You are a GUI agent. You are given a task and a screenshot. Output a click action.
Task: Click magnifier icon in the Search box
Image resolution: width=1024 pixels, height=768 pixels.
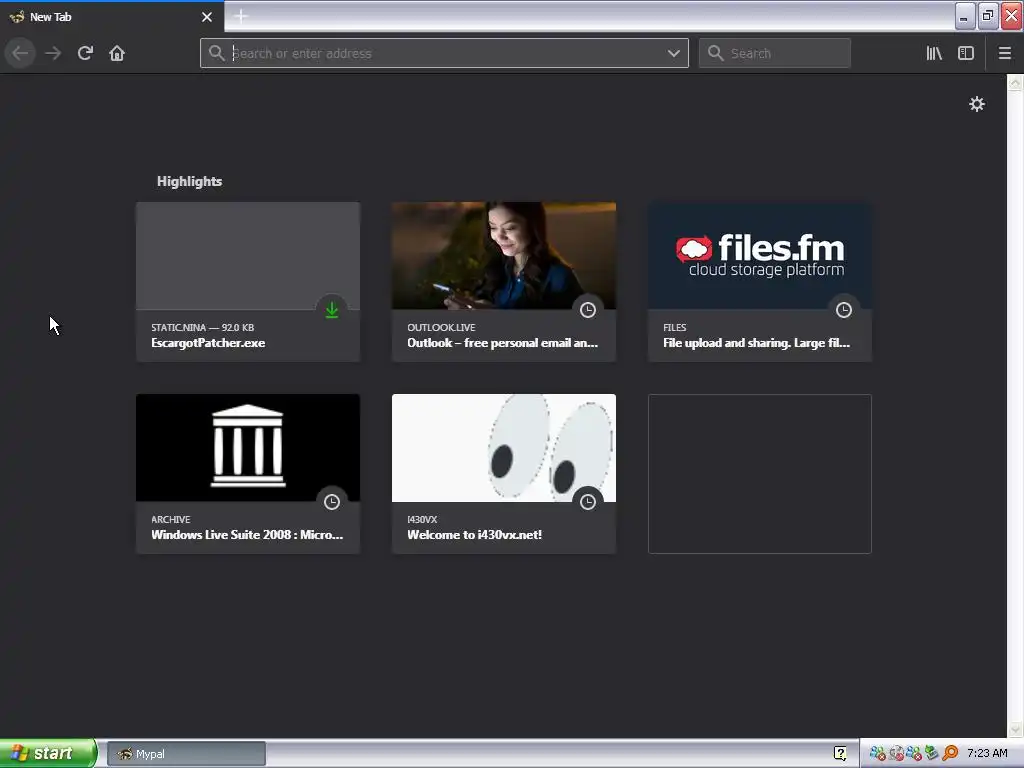715,53
